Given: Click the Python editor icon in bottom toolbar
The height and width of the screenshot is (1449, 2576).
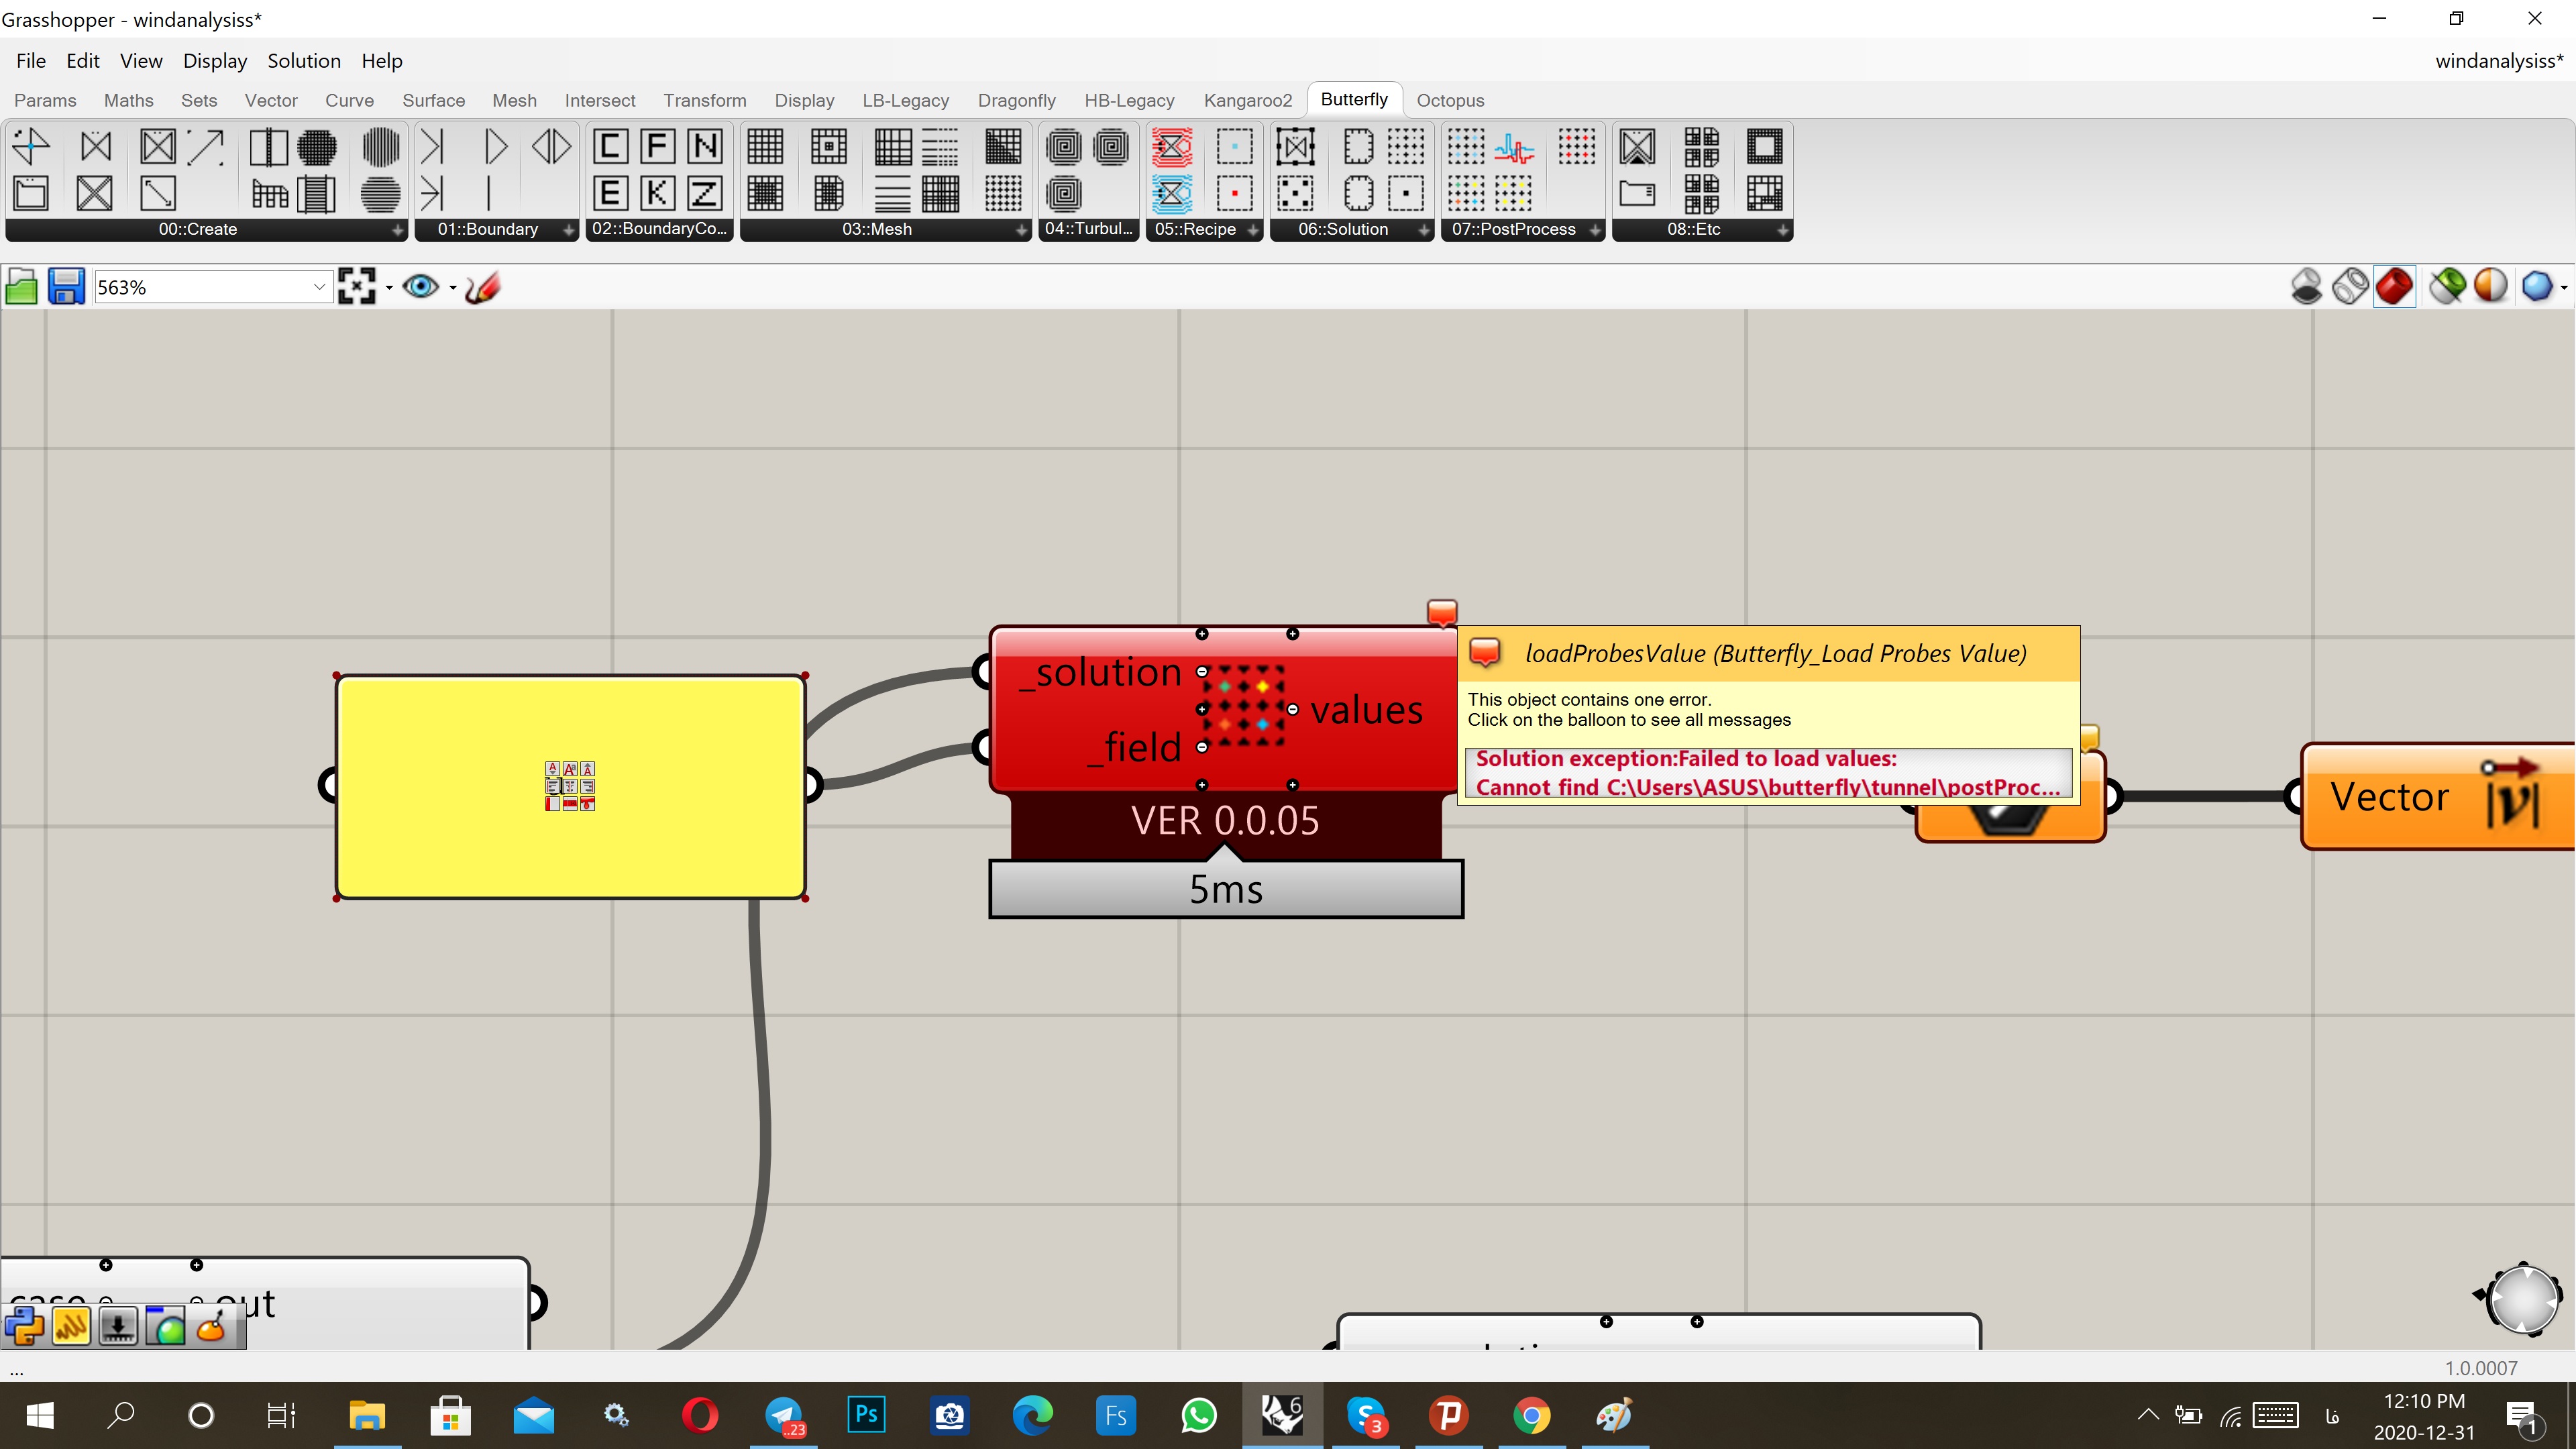Looking at the screenshot, I should coord(24,1327).
